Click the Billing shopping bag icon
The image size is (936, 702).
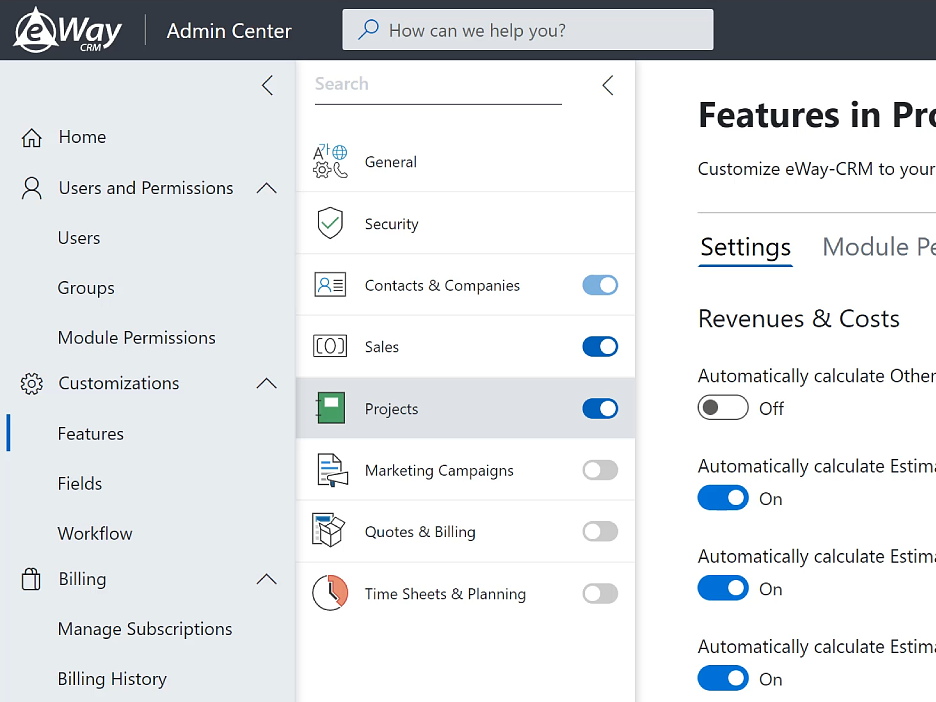click(31, 579)
